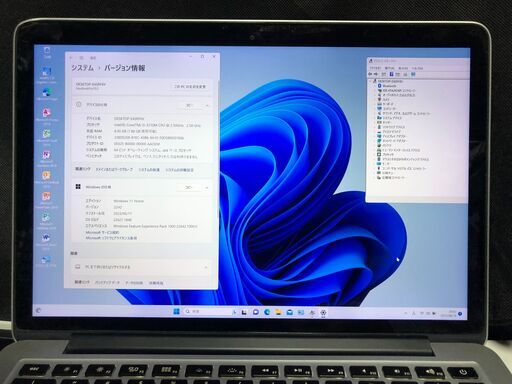Click the プロセッサ icon in Device Manager
This screenshot has height=384, width=512.
pyautogui.click(x=379, y=155)
